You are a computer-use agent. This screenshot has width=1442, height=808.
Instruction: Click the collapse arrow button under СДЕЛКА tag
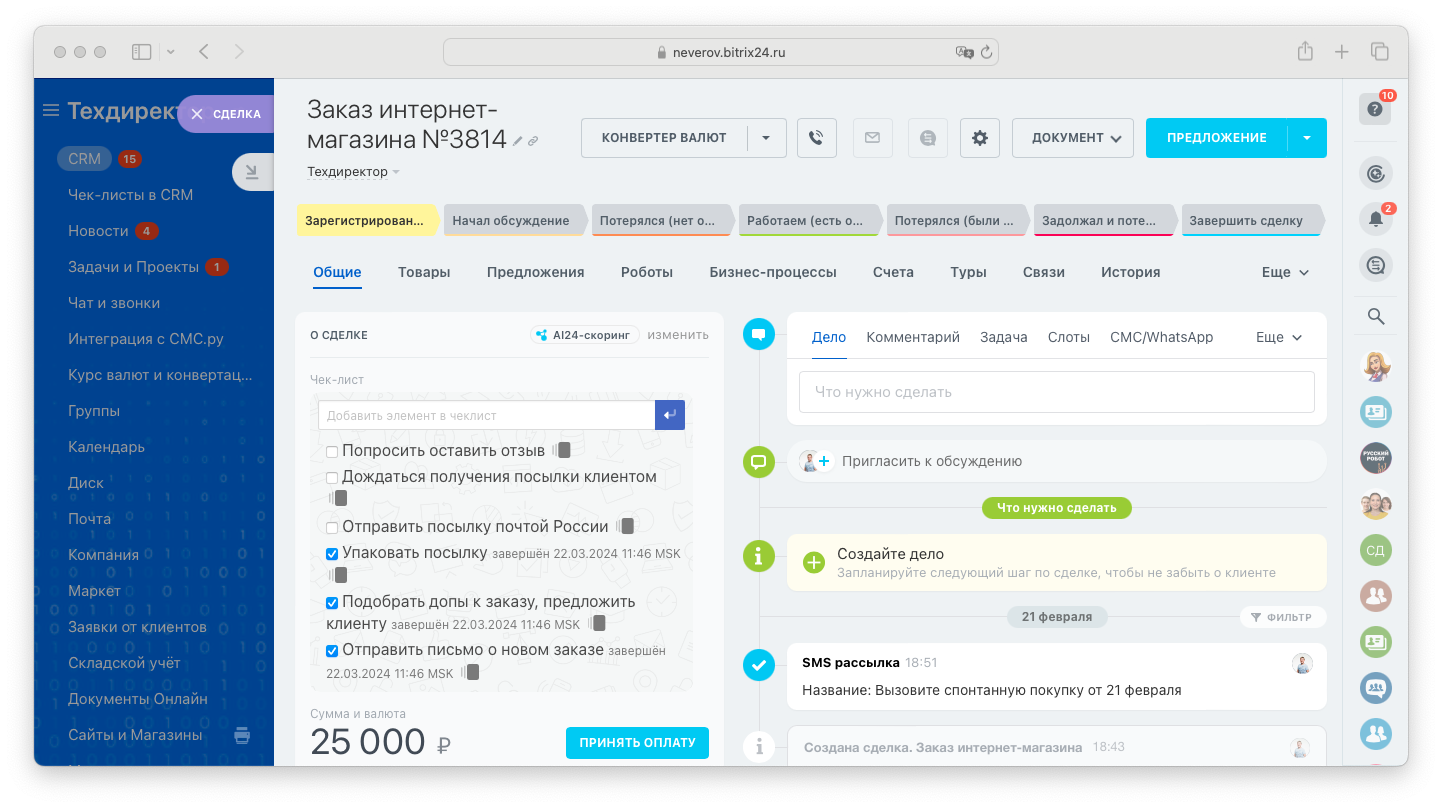coord(253,172)
